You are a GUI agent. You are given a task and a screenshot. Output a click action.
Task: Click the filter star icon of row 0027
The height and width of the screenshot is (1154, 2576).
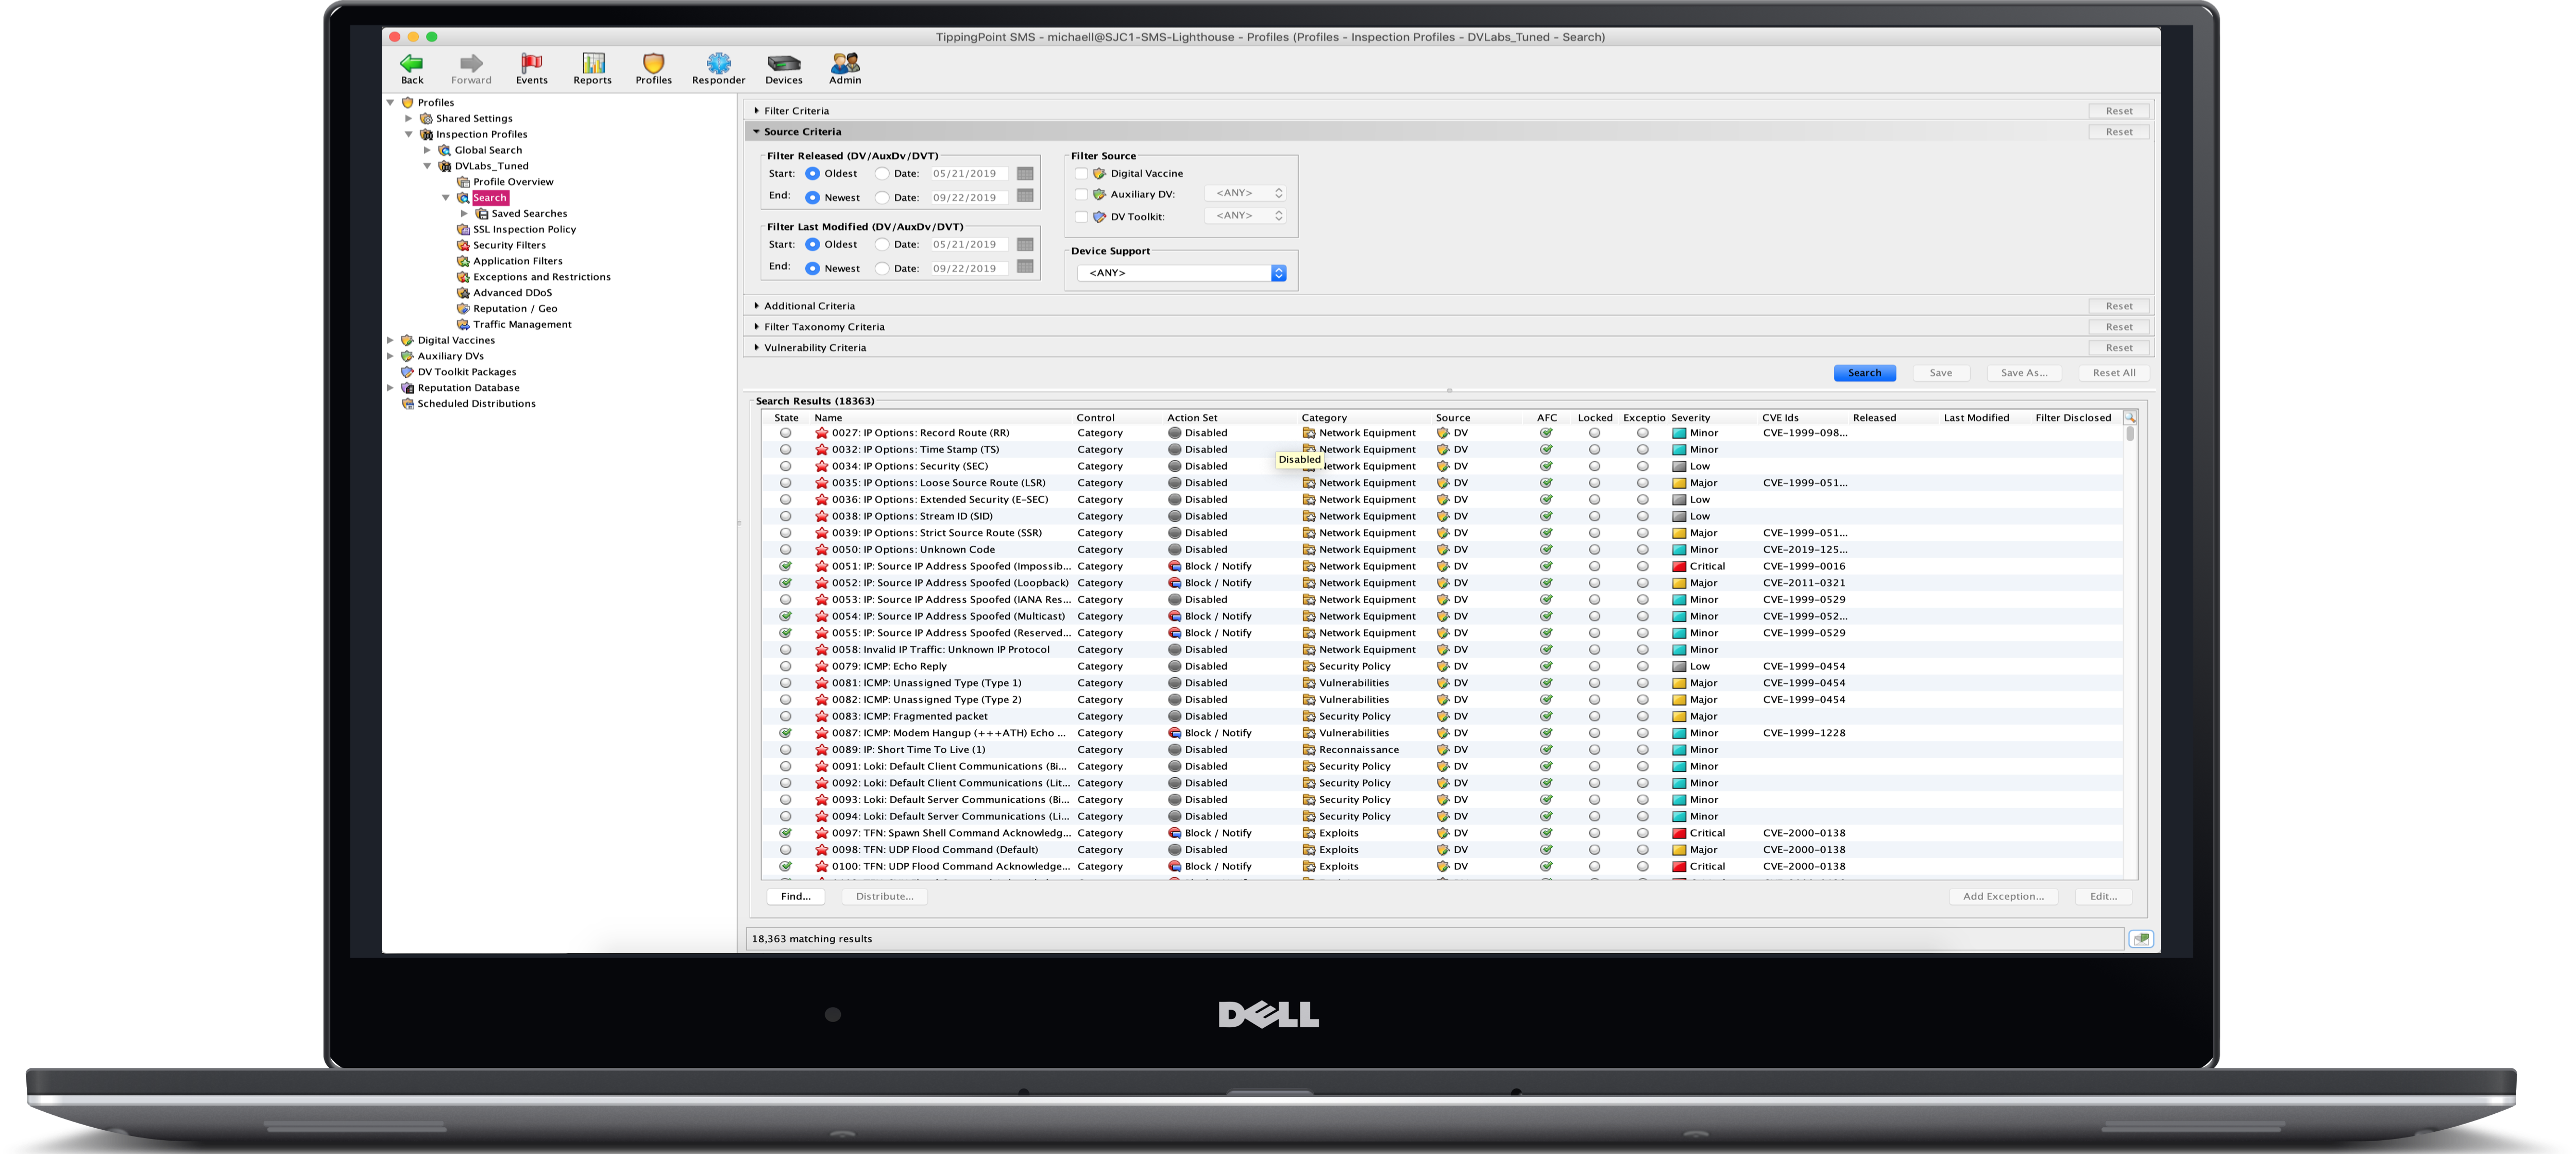pos(821,433)
